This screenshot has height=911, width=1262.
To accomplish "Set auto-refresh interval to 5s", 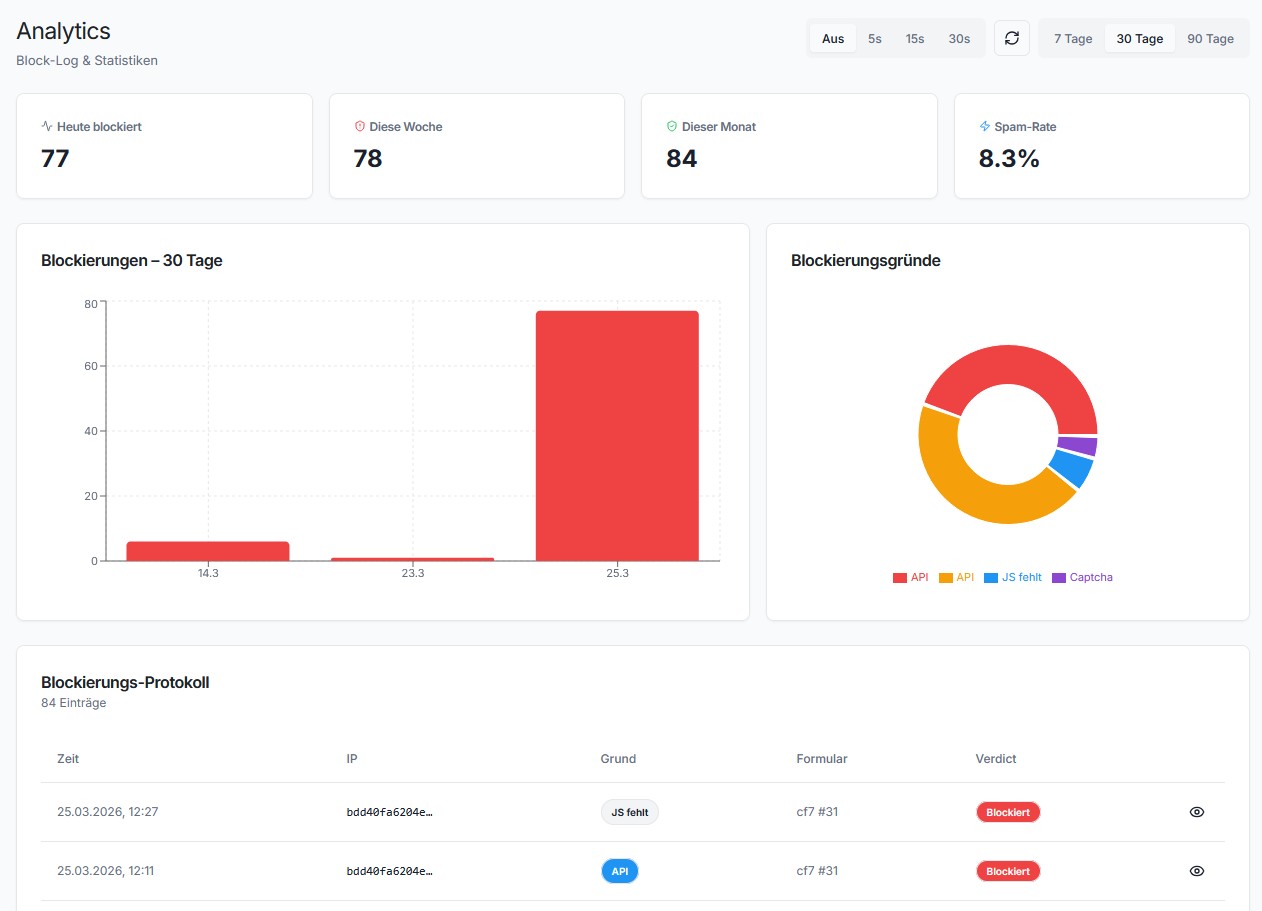I will click(x=875, y=39).
